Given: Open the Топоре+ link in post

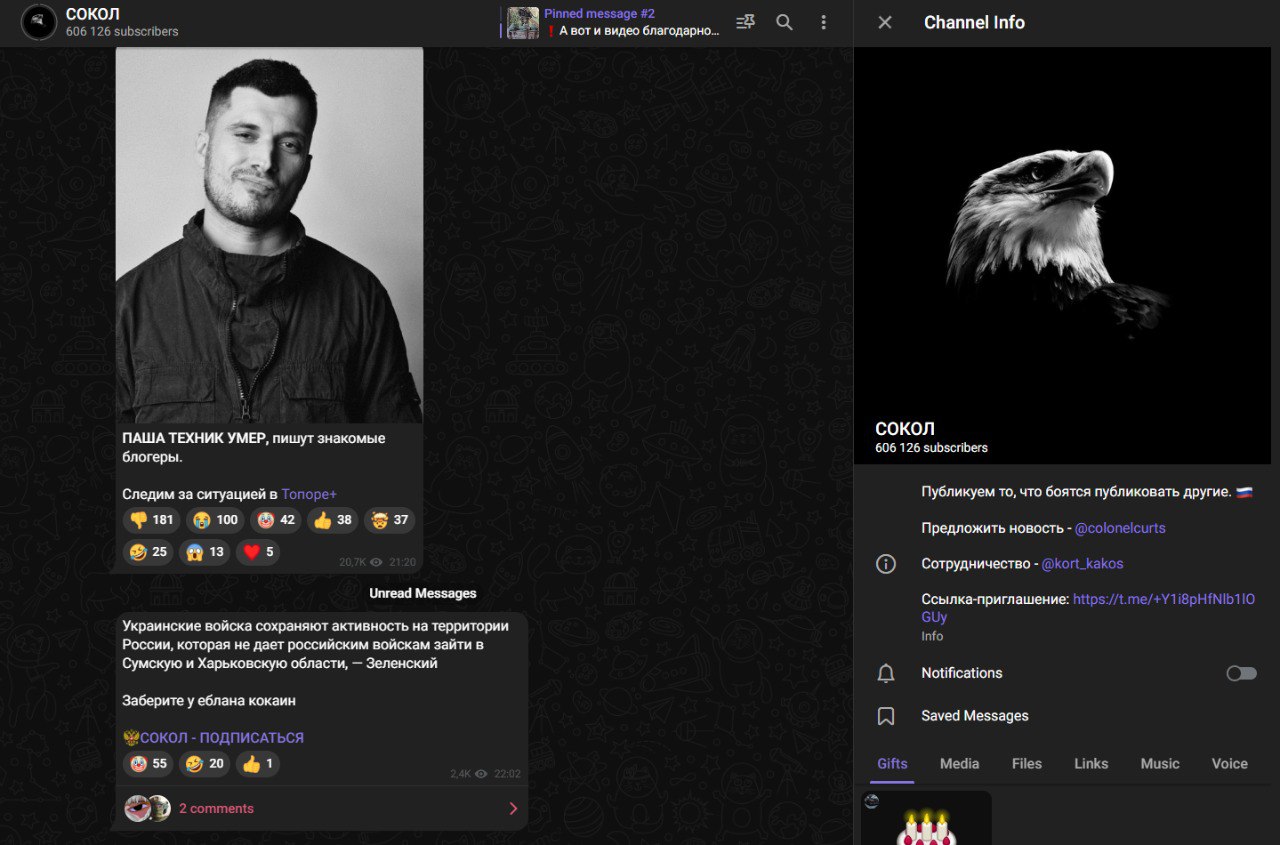Looking at the screenshot, I should (309, 494).
